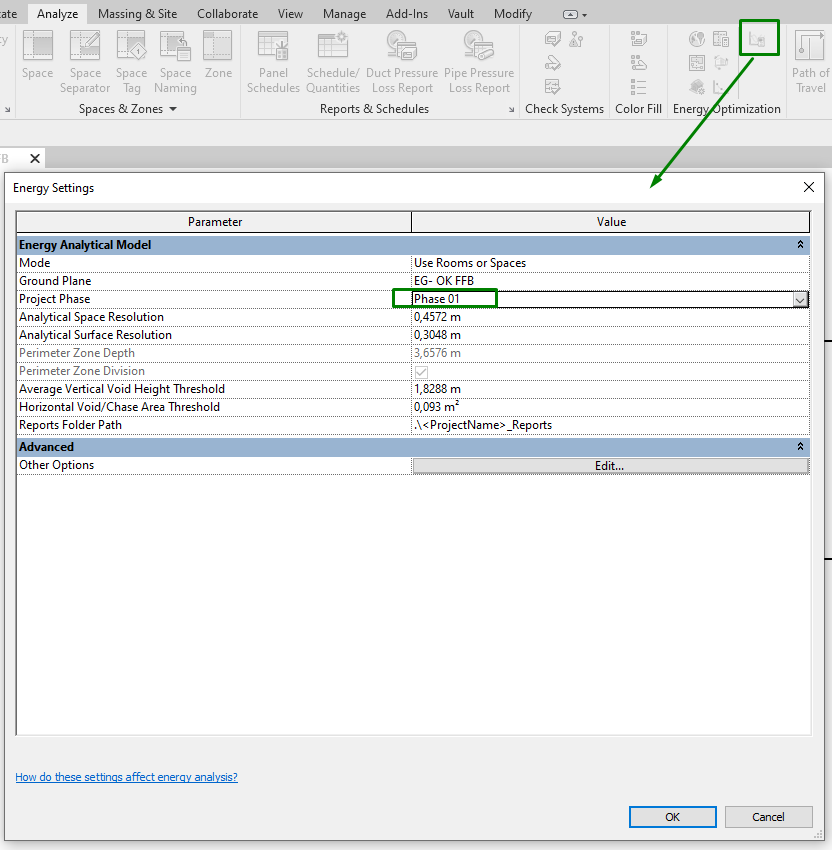Collapse the Advanced section
Screen dimensions: 832x850
[799, 446]
